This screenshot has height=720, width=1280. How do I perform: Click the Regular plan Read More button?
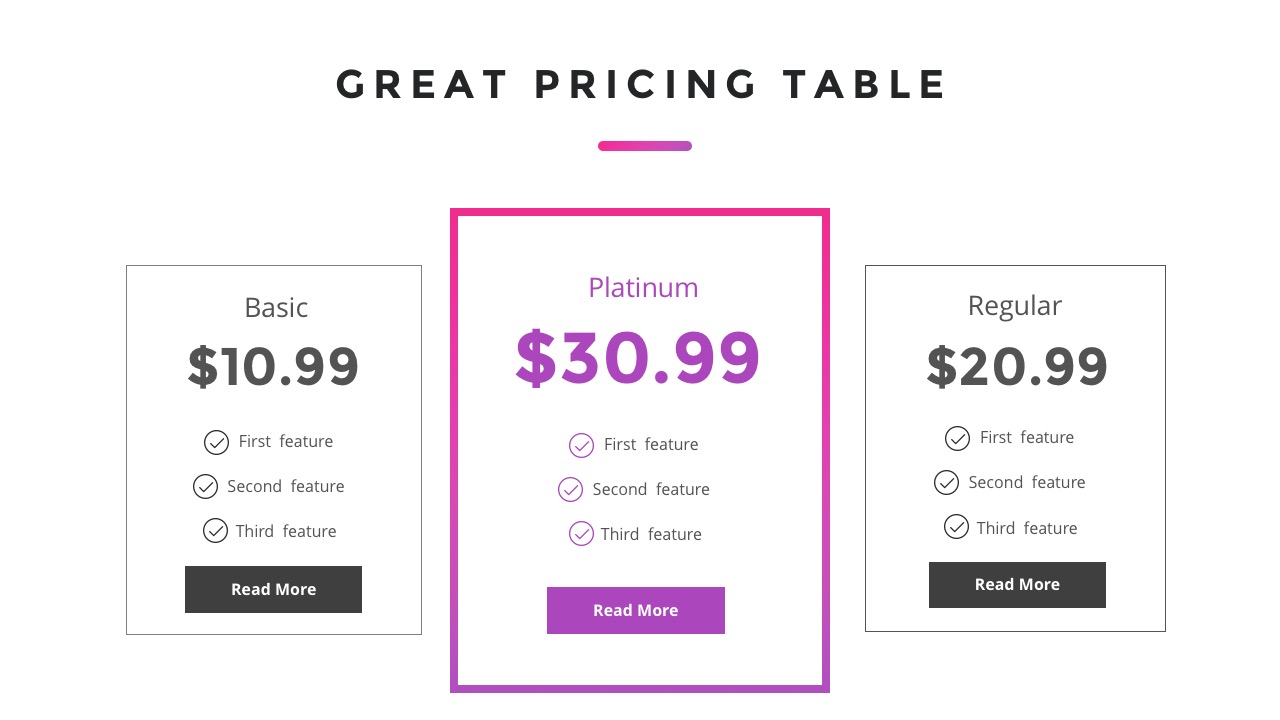[x=1017, y=585]
